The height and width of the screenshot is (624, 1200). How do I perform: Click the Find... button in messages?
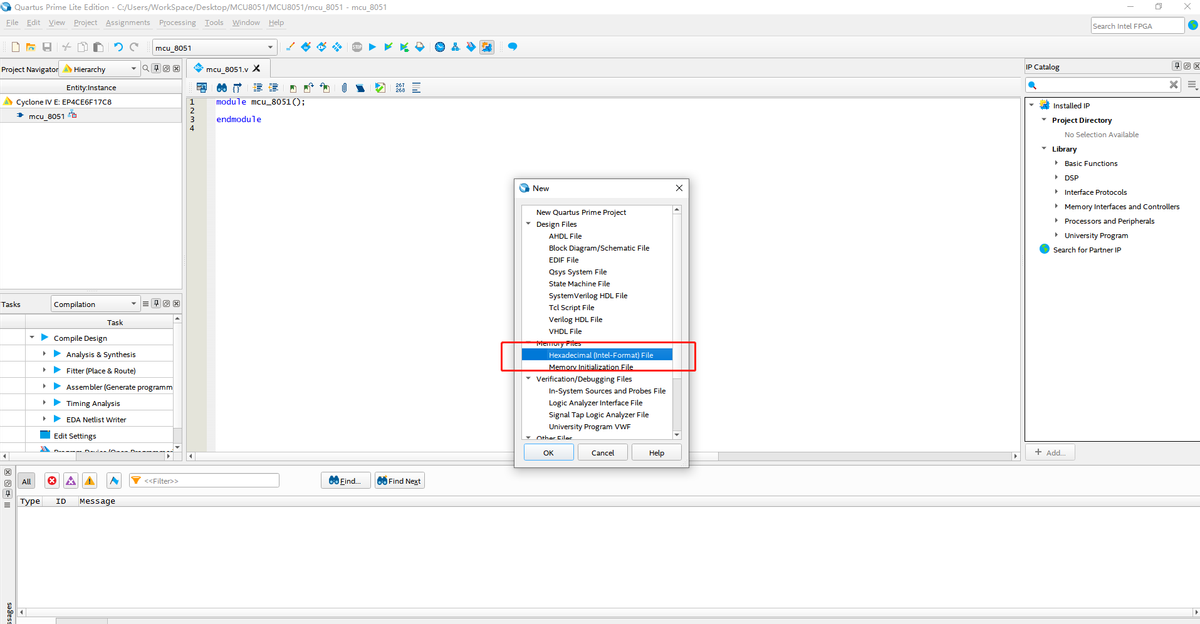(344, 481)
